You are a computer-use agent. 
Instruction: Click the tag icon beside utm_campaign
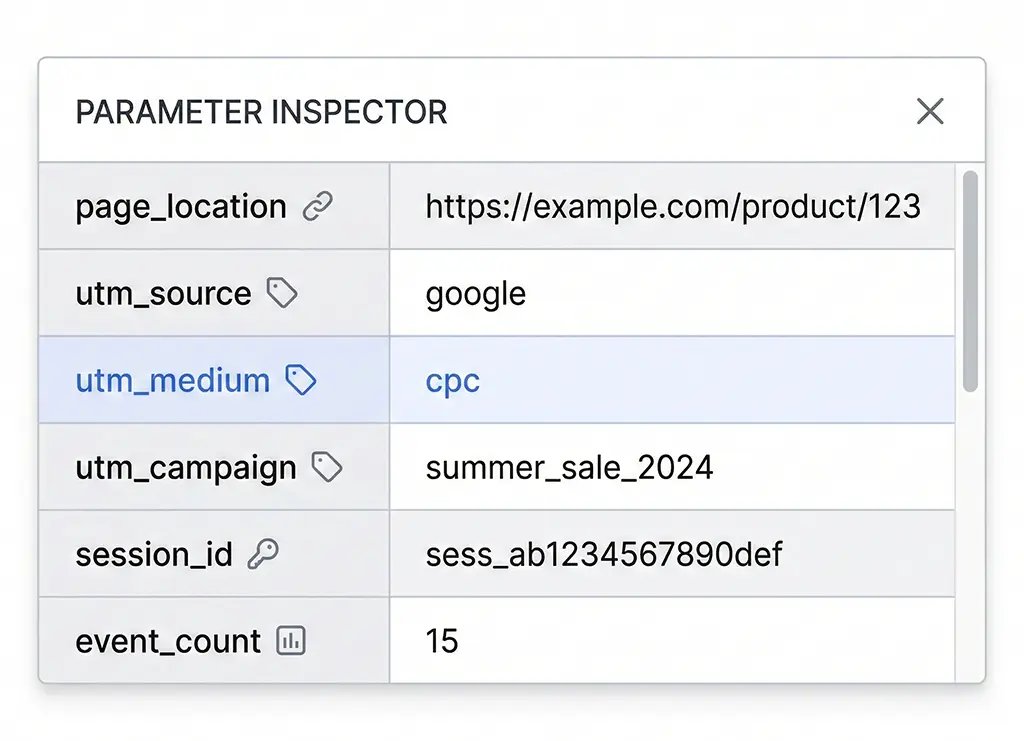(x=330, y=466)
